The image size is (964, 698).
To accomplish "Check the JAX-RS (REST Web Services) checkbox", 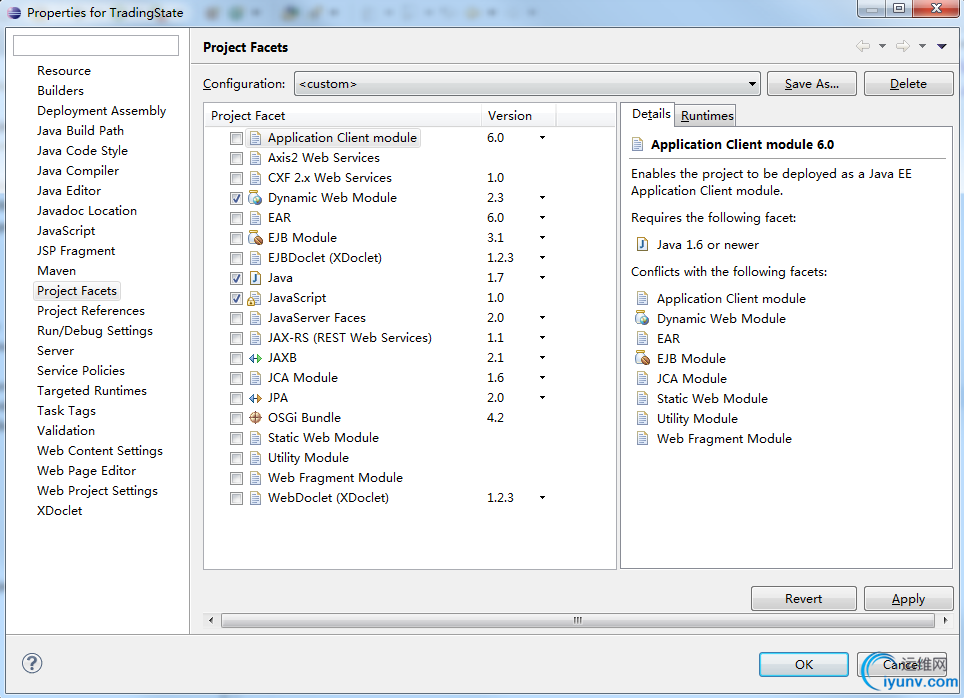I will pyautogui.click(x=236, y=338).
